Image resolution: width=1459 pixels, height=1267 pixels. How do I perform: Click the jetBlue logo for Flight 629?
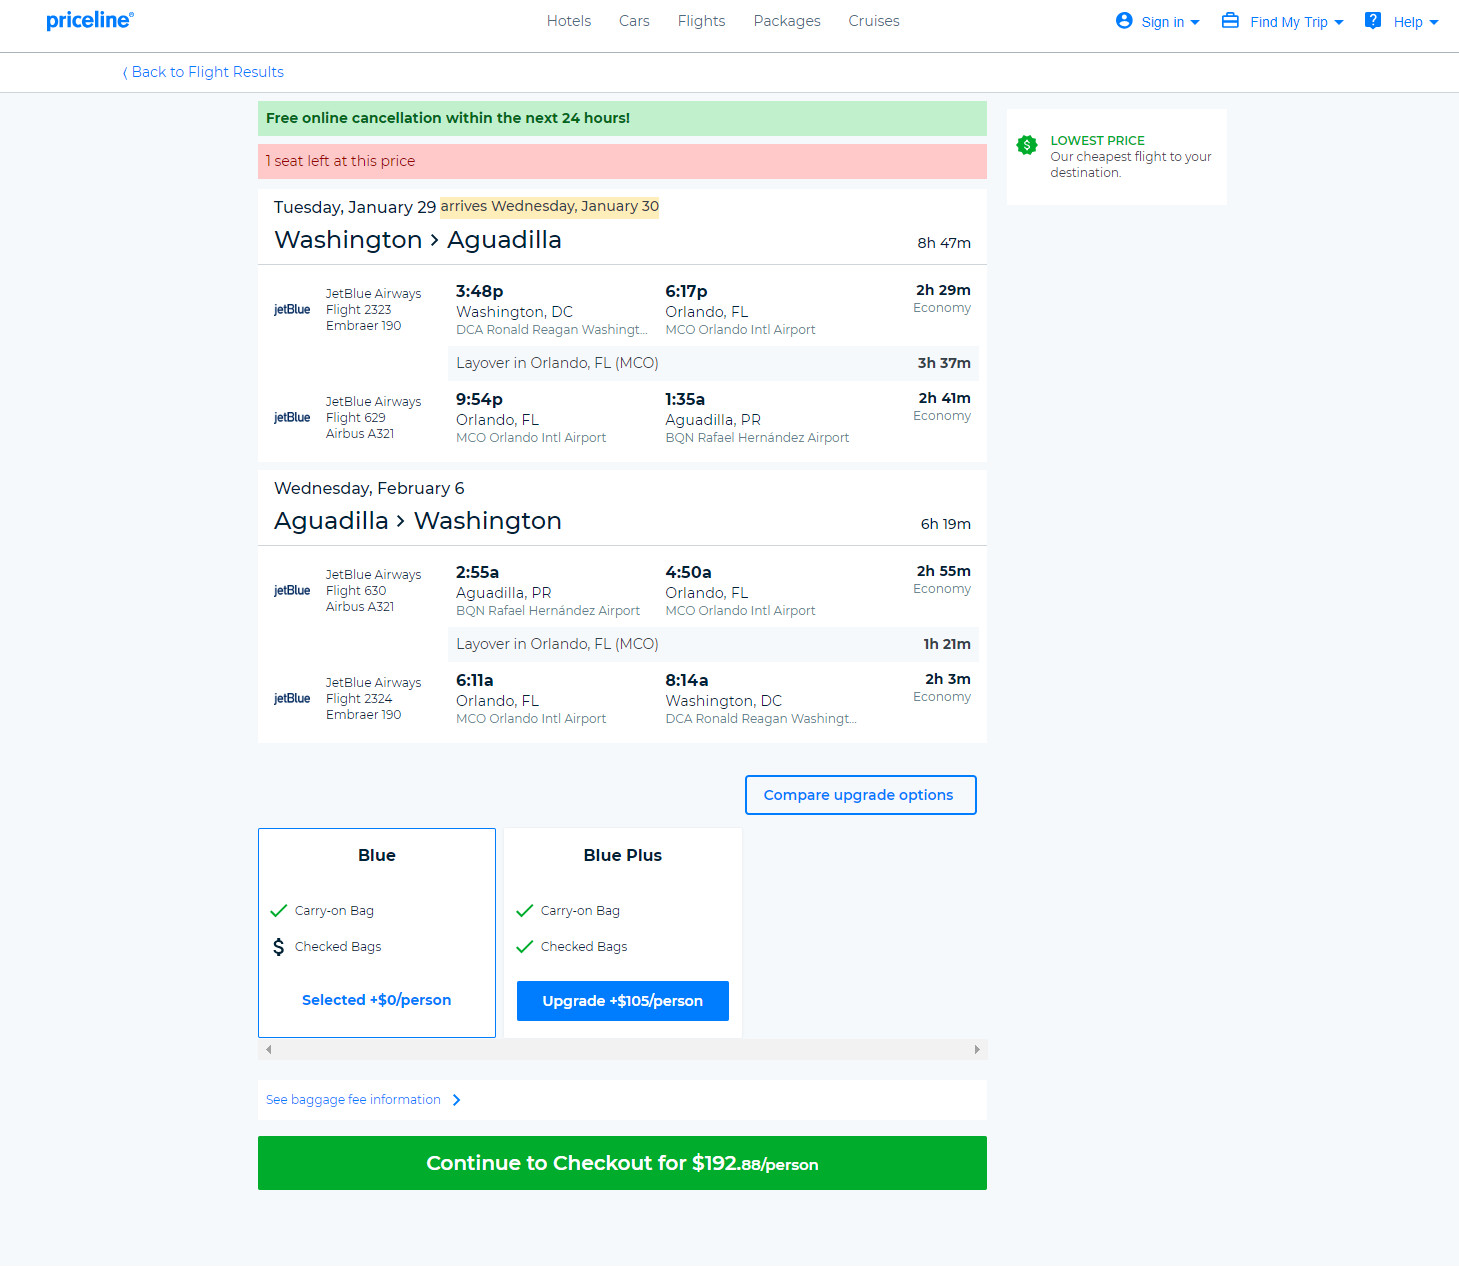tap(292, 418)
